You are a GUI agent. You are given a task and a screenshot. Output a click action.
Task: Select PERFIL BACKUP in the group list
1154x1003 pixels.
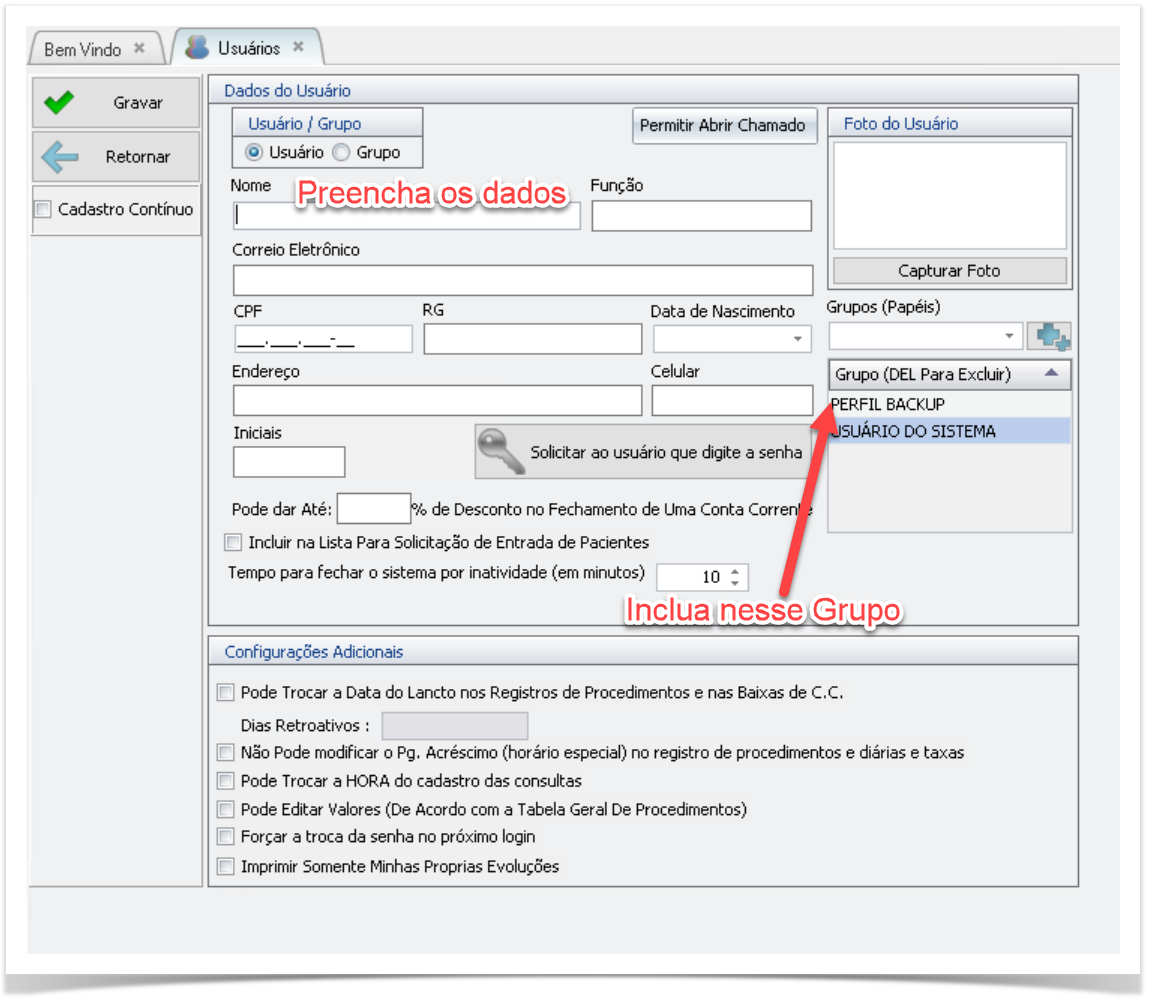tap(888, 404)
